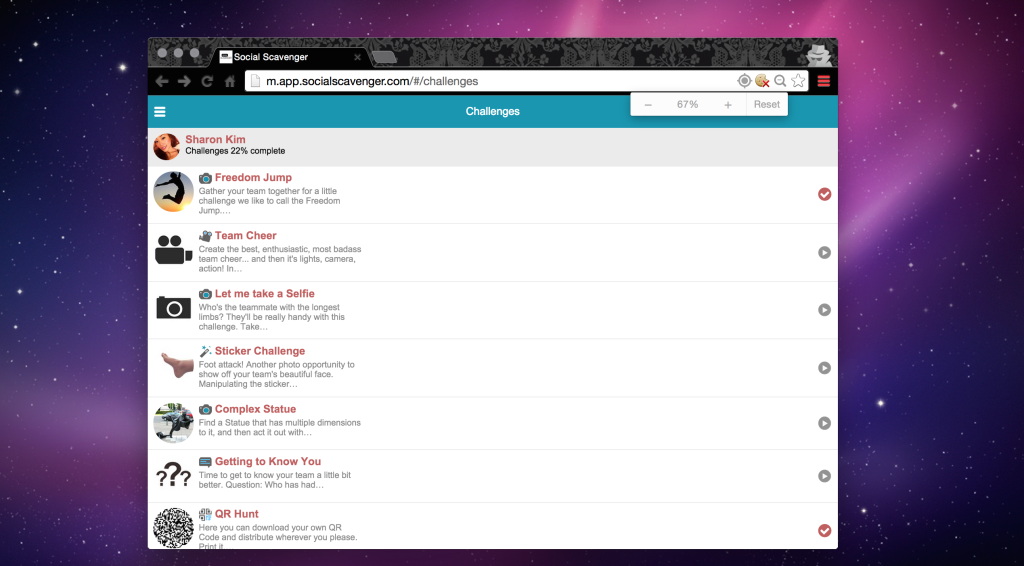Click the page icon in the address bar

pos(255,82)
